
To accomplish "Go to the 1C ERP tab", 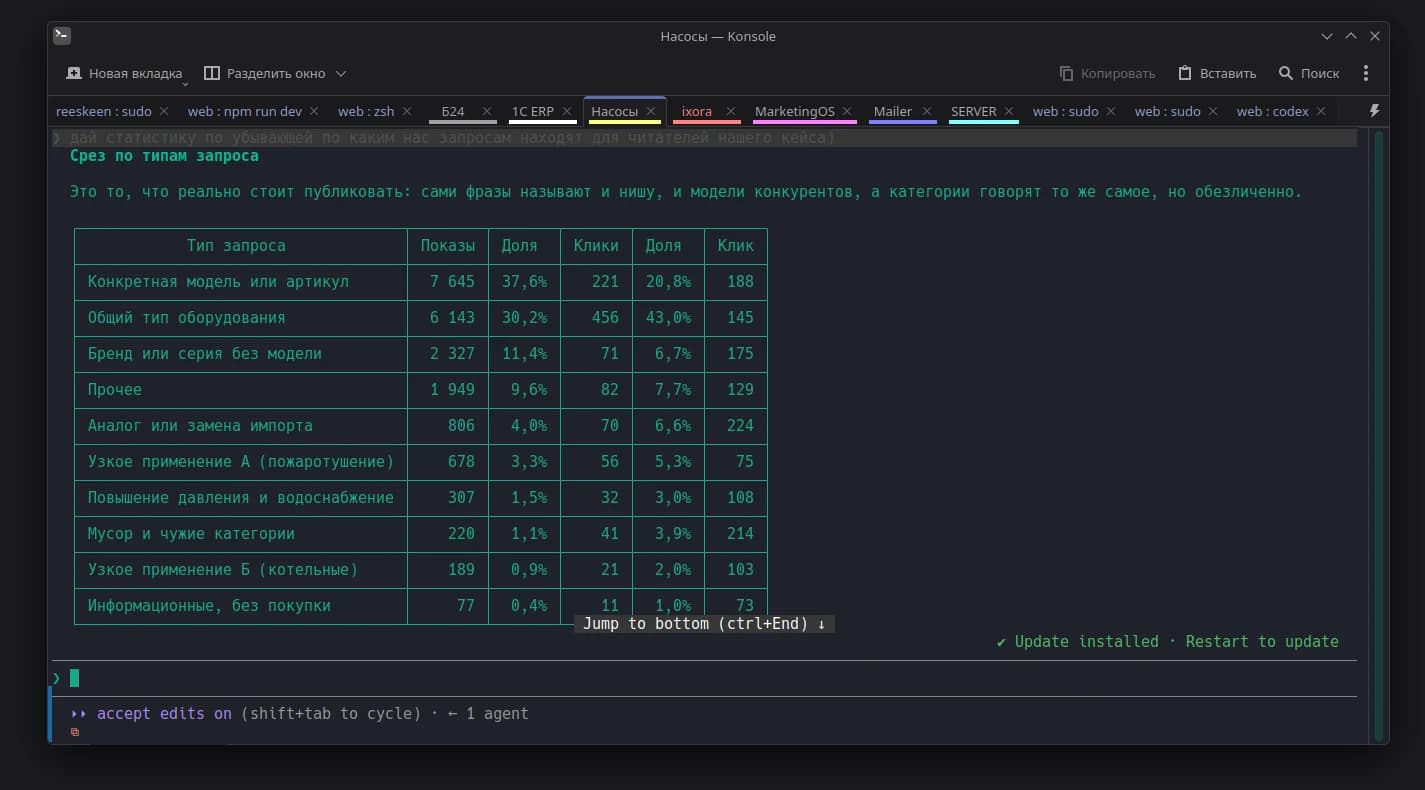I will coord(533,111).
